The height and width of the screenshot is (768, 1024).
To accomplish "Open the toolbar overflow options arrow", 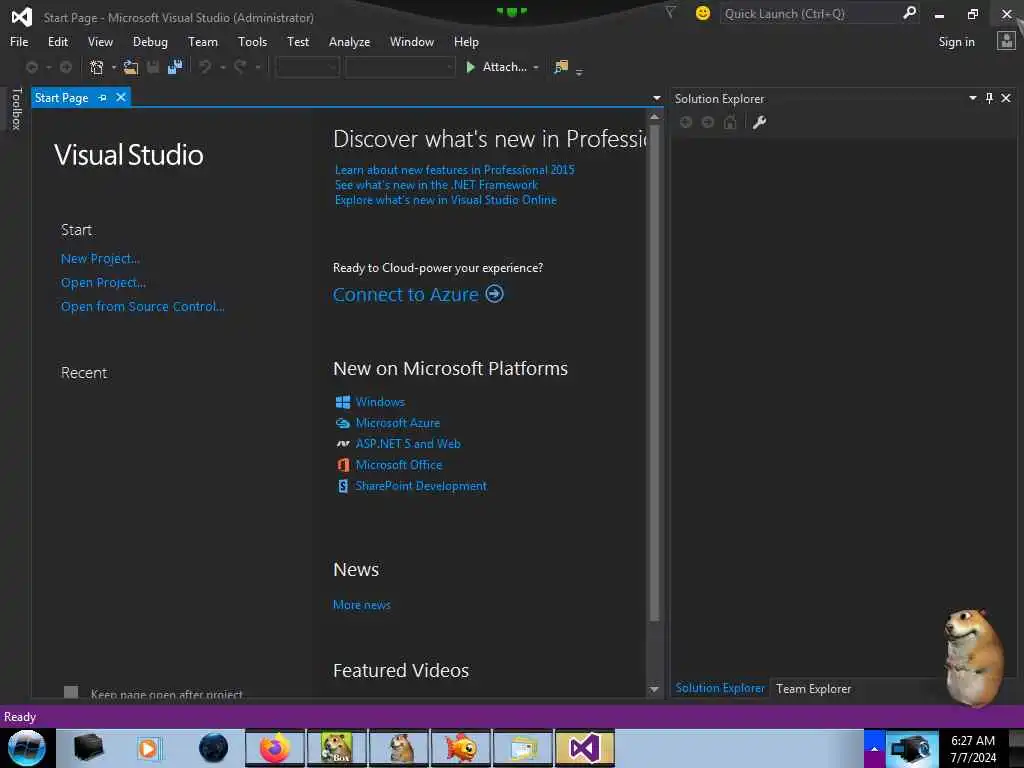I will 579,72.
